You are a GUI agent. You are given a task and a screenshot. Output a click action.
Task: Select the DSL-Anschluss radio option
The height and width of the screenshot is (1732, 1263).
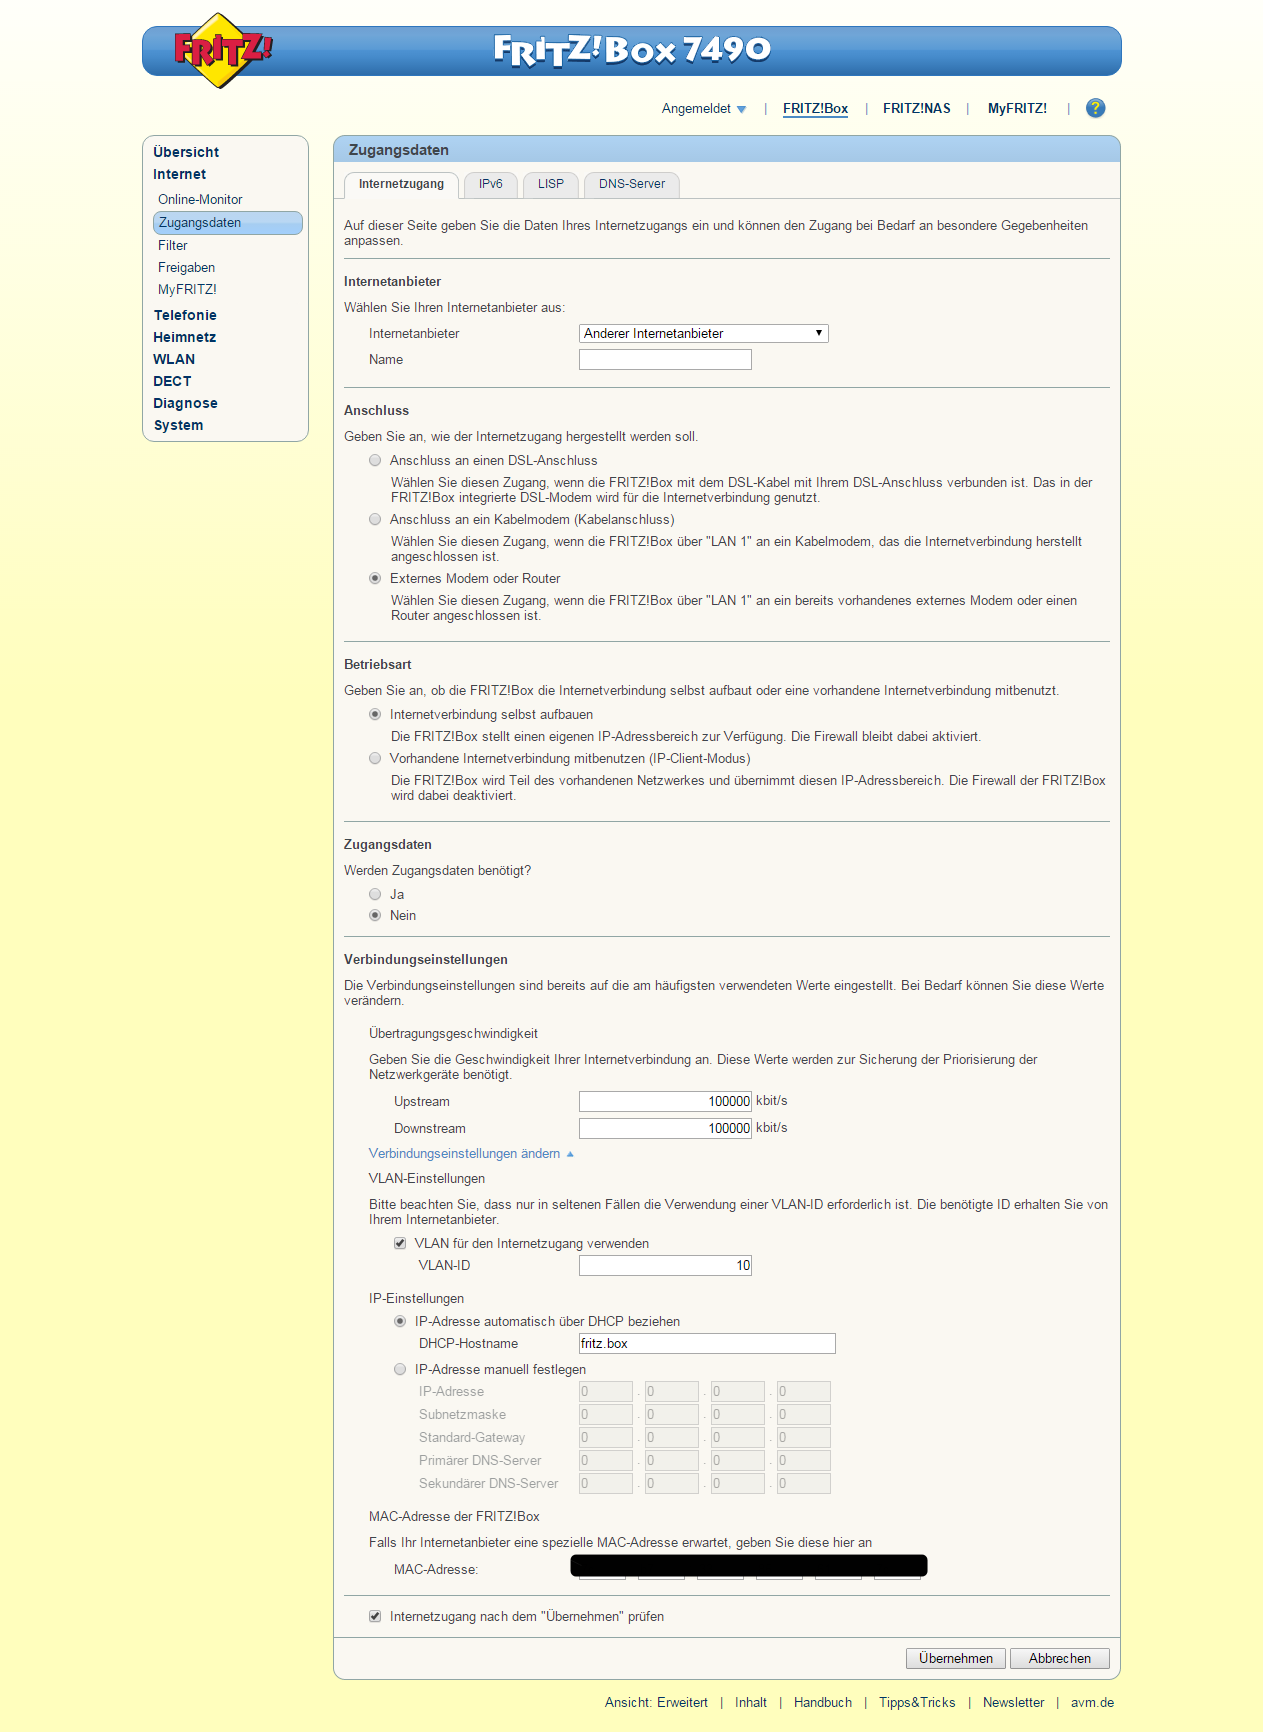(375, 461)
